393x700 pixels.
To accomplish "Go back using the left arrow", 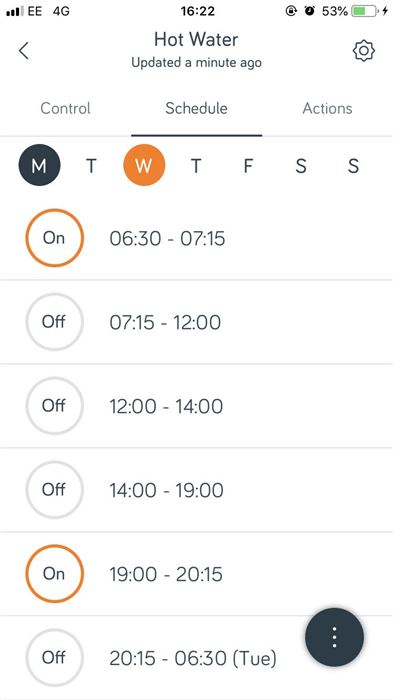I will (24, 50).
